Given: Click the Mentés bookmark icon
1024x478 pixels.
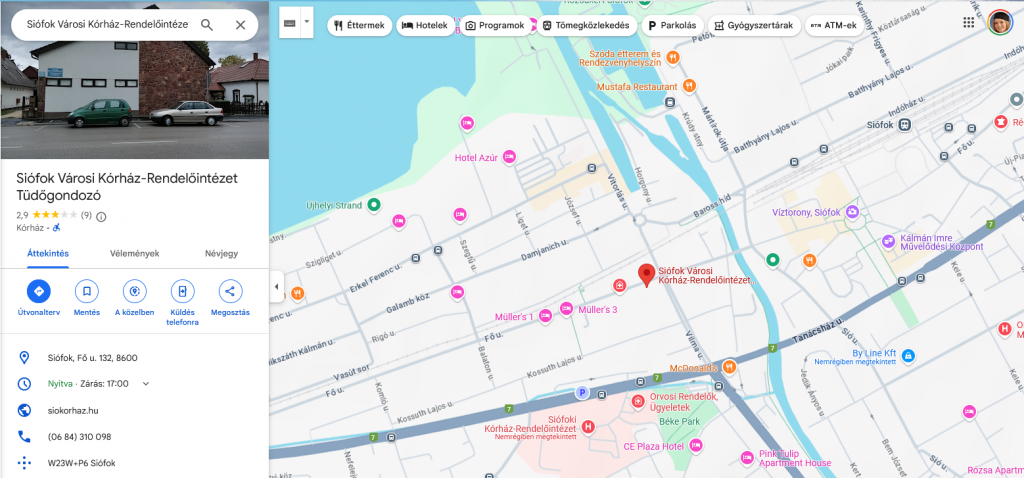Looking at the screenshot, I should coord(87,291).
